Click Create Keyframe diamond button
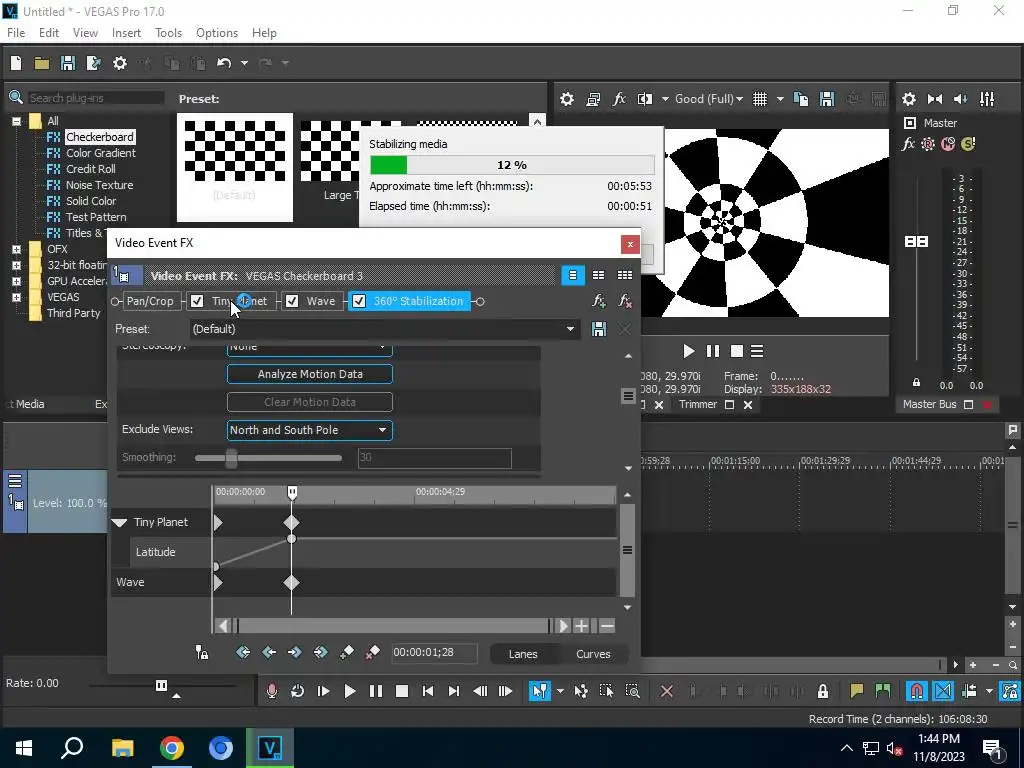1024x768 pixels. [347, 652]
